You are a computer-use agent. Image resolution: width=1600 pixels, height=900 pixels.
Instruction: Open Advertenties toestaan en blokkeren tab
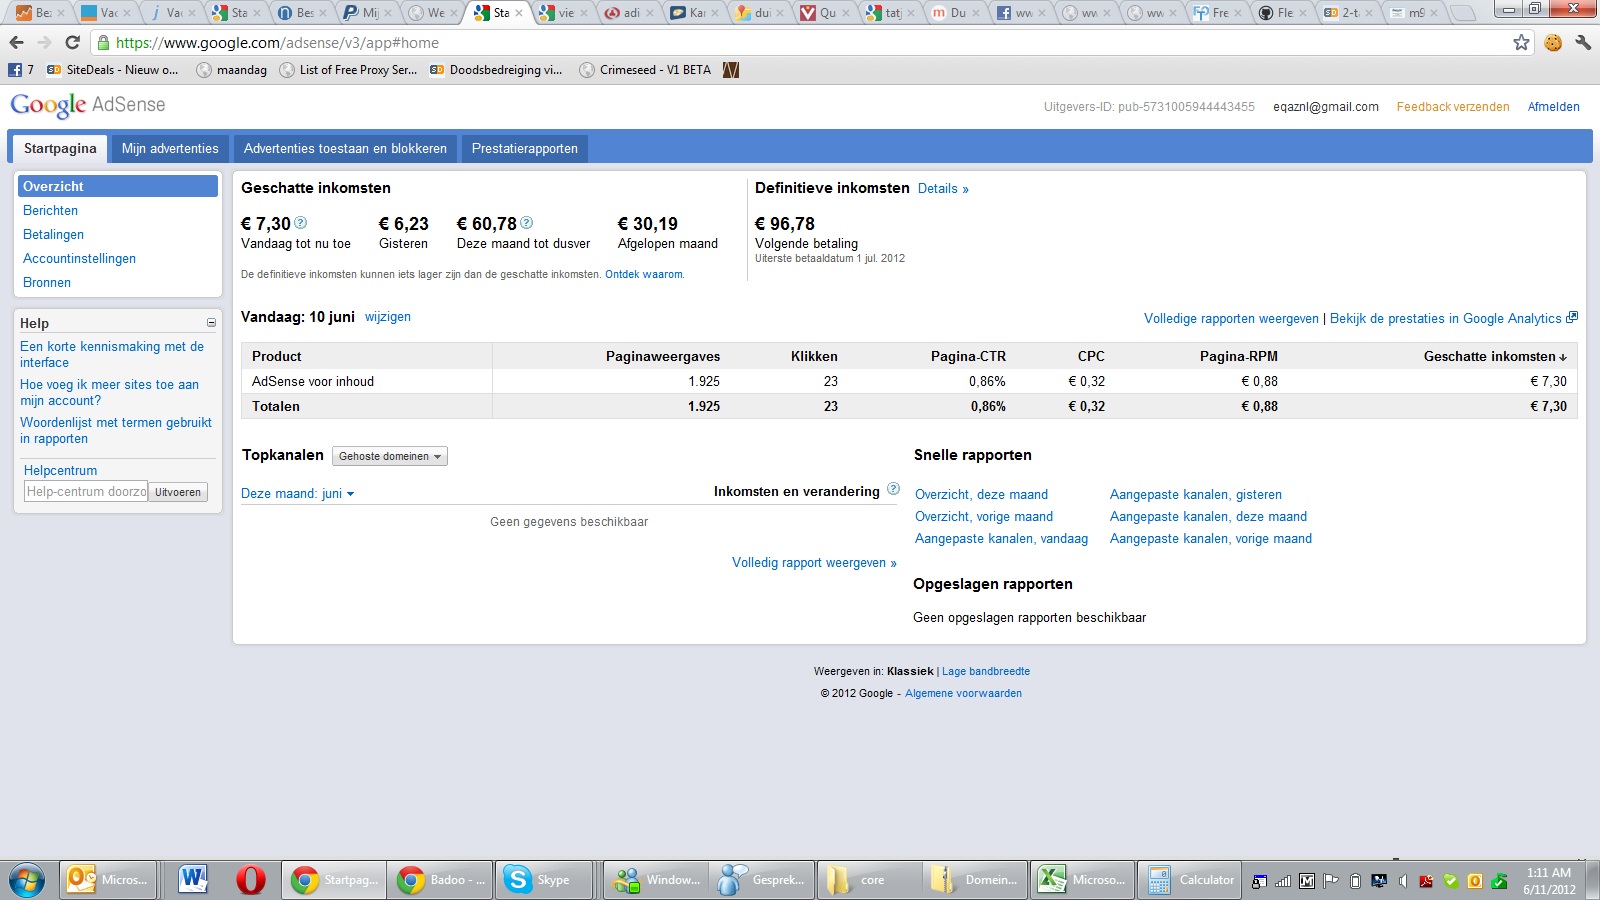click(345, 148)
